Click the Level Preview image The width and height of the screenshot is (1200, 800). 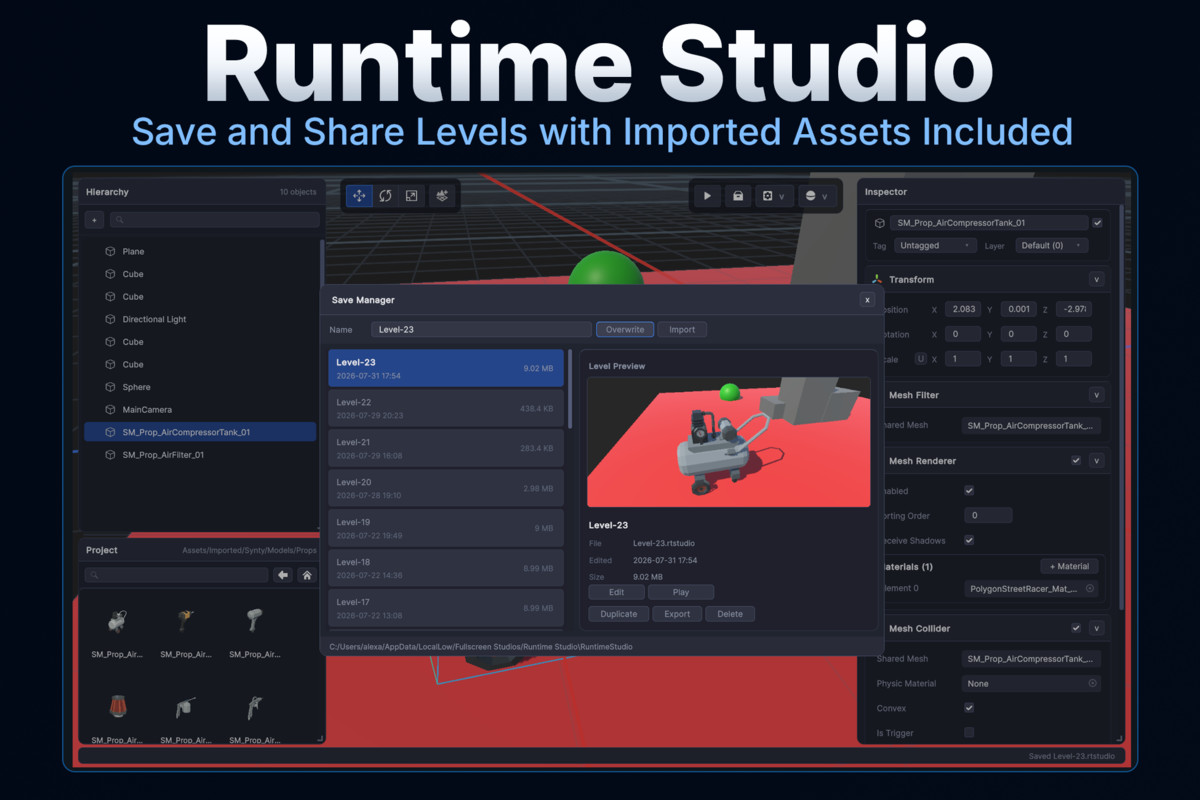(729, 442)
